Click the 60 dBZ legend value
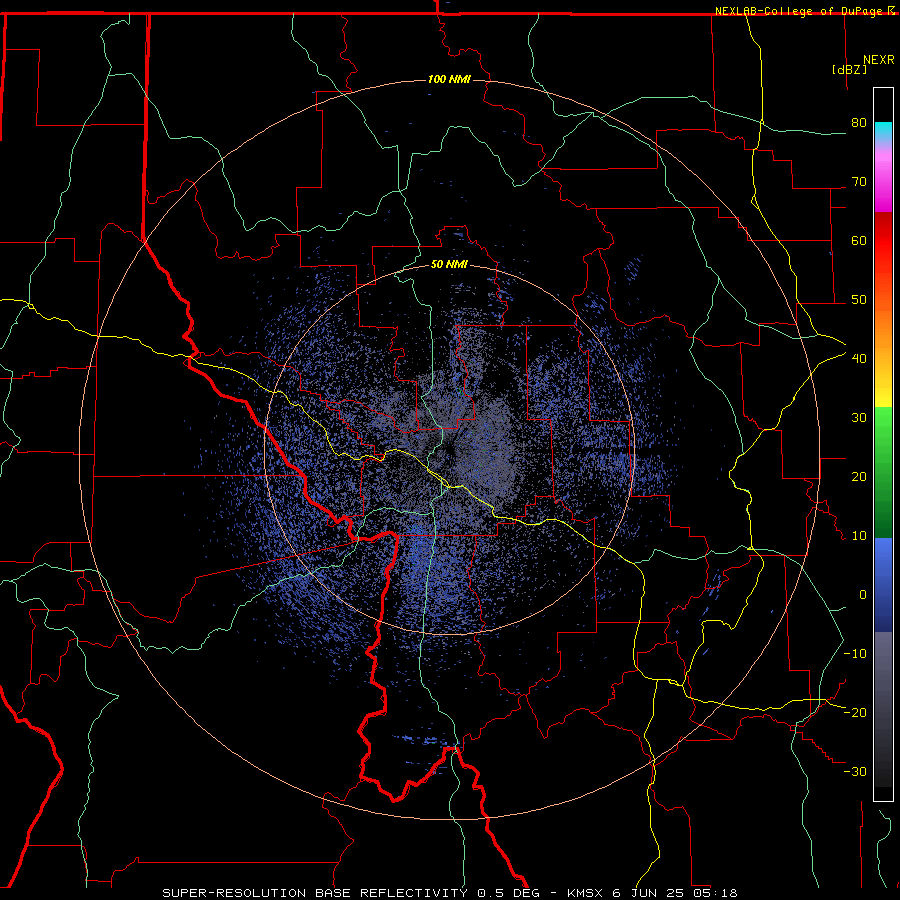The height and width of the screenshot is (900, 900). click(x=859, y=240)
